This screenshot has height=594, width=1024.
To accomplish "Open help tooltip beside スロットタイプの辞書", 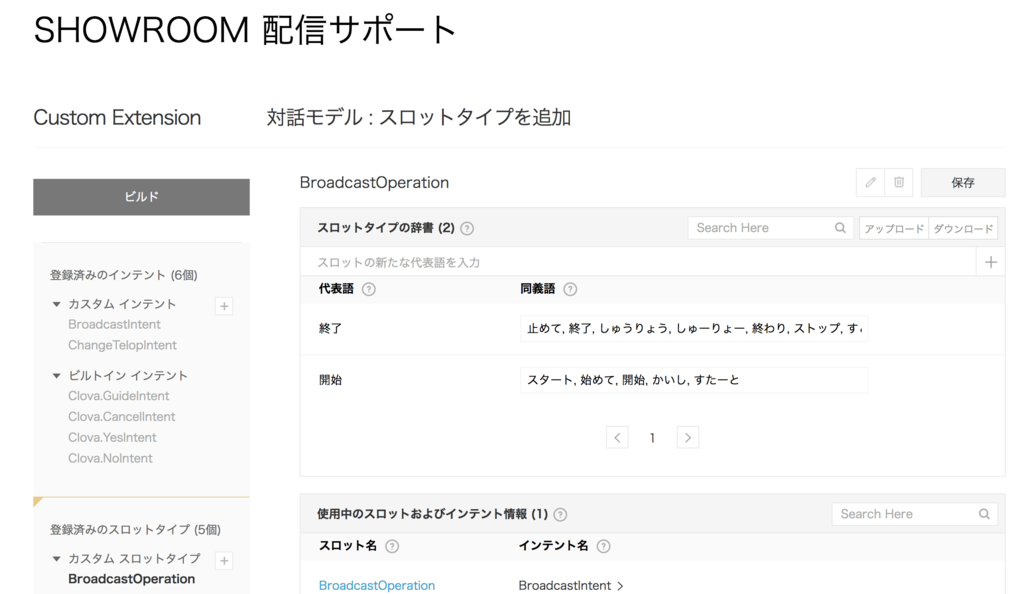I will (x=466, y=227).
